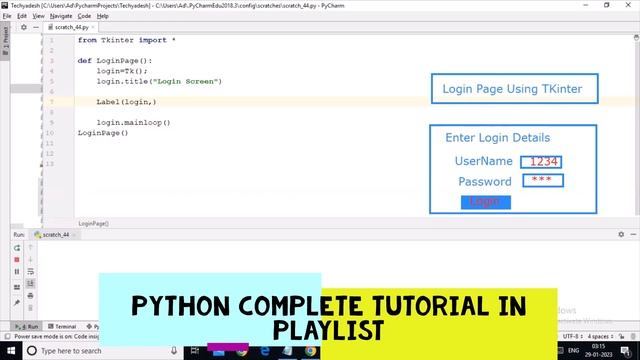Hide the Run panel with minus icon
Viewport: 640px width, 360px height.
click(x=633, y=234)
